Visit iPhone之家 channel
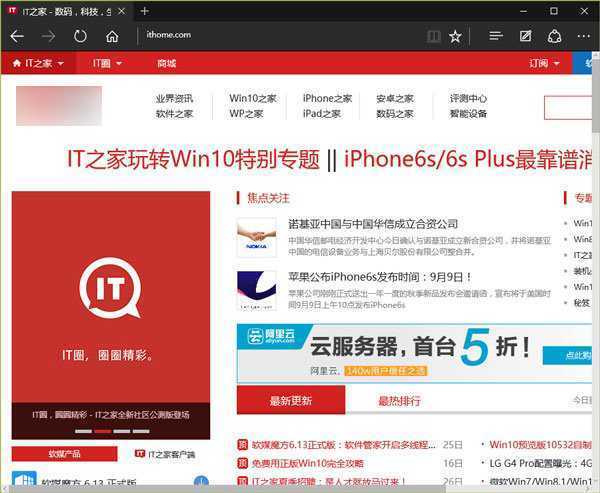Image resolution: width=600 pixels, height=493 pixels. 327,98
